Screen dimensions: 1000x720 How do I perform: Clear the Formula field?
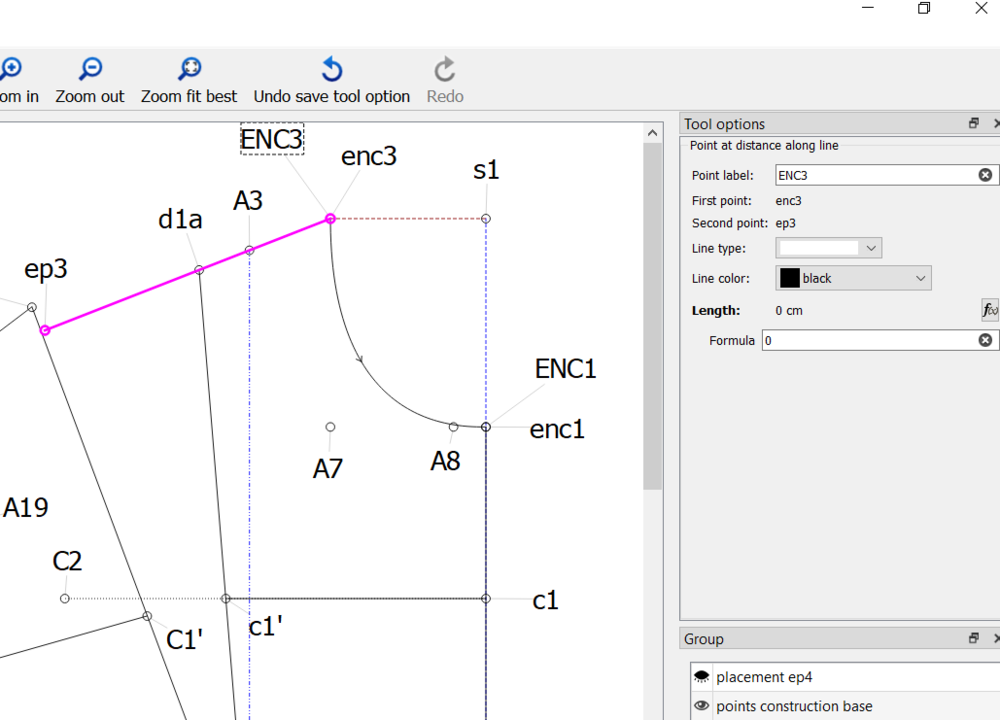(x=985, y=340)
